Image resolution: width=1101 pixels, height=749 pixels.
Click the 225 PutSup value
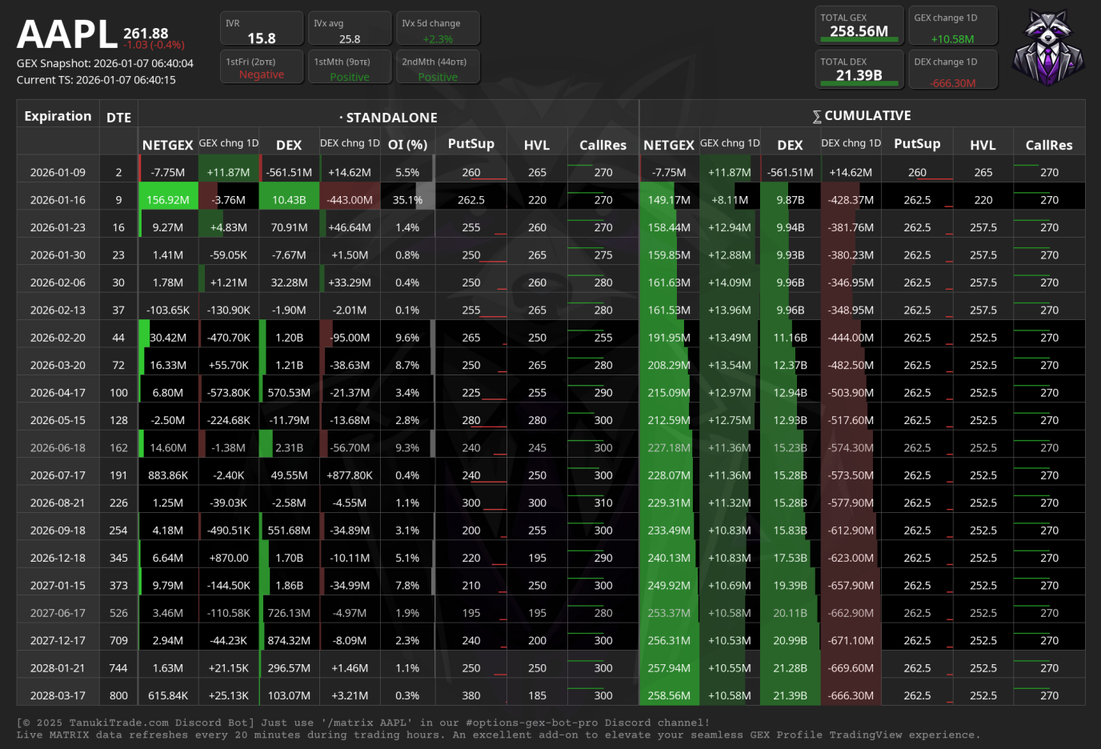tap(471, 392)
